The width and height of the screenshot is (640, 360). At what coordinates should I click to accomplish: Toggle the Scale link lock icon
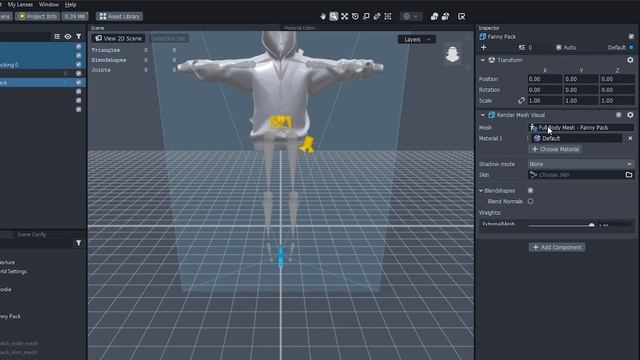(x=521, y=100)
